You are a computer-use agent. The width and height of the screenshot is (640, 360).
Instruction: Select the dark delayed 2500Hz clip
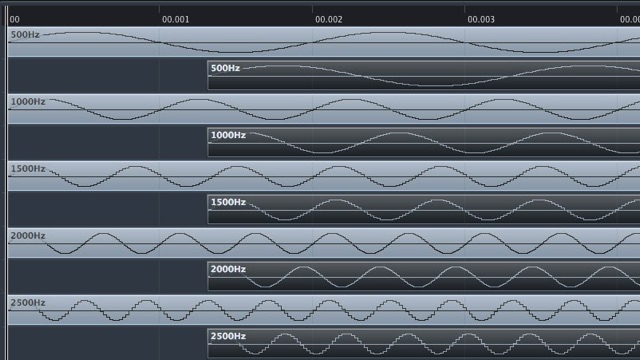tap(424, 343)
